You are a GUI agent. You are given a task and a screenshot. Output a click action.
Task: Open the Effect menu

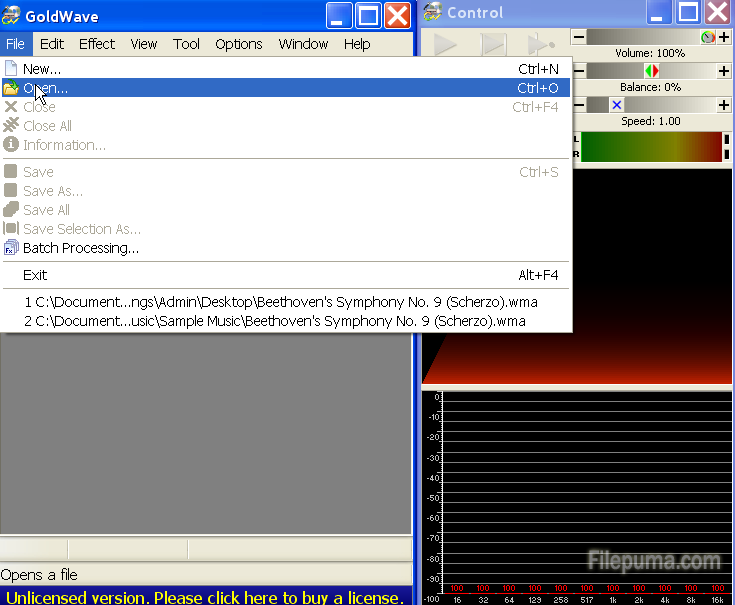tap(97, 44)
